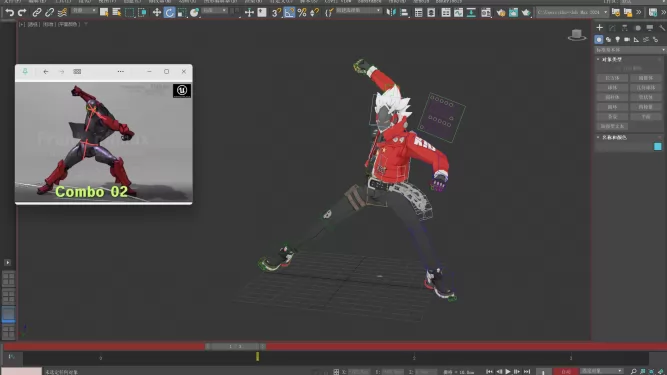Image resolution: width=667 pixels, height=375 pixels.
Task: Click the Select and Place tool
Action: point(194,12)
